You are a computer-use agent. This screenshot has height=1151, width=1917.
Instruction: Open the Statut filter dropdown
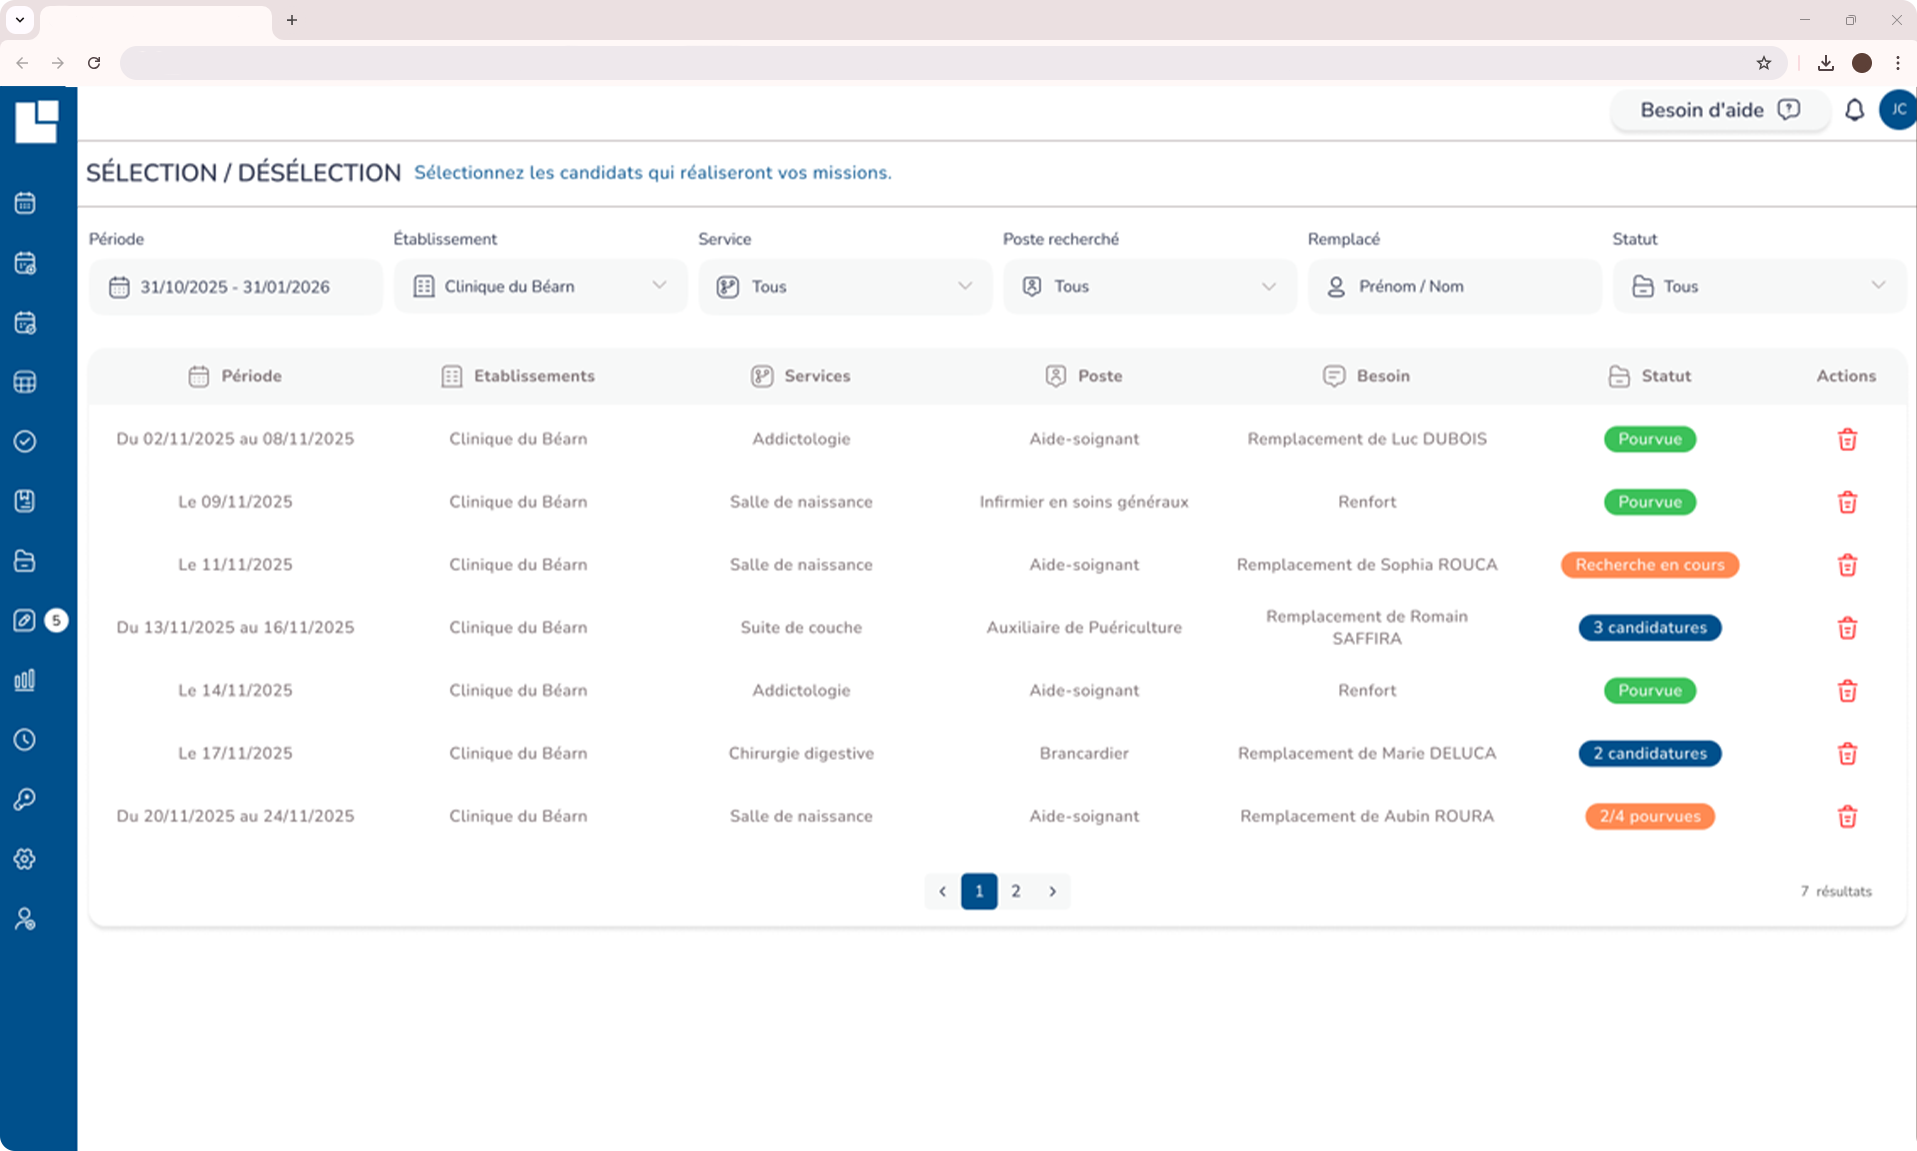pyautogui.click(x=1758, y=287)
